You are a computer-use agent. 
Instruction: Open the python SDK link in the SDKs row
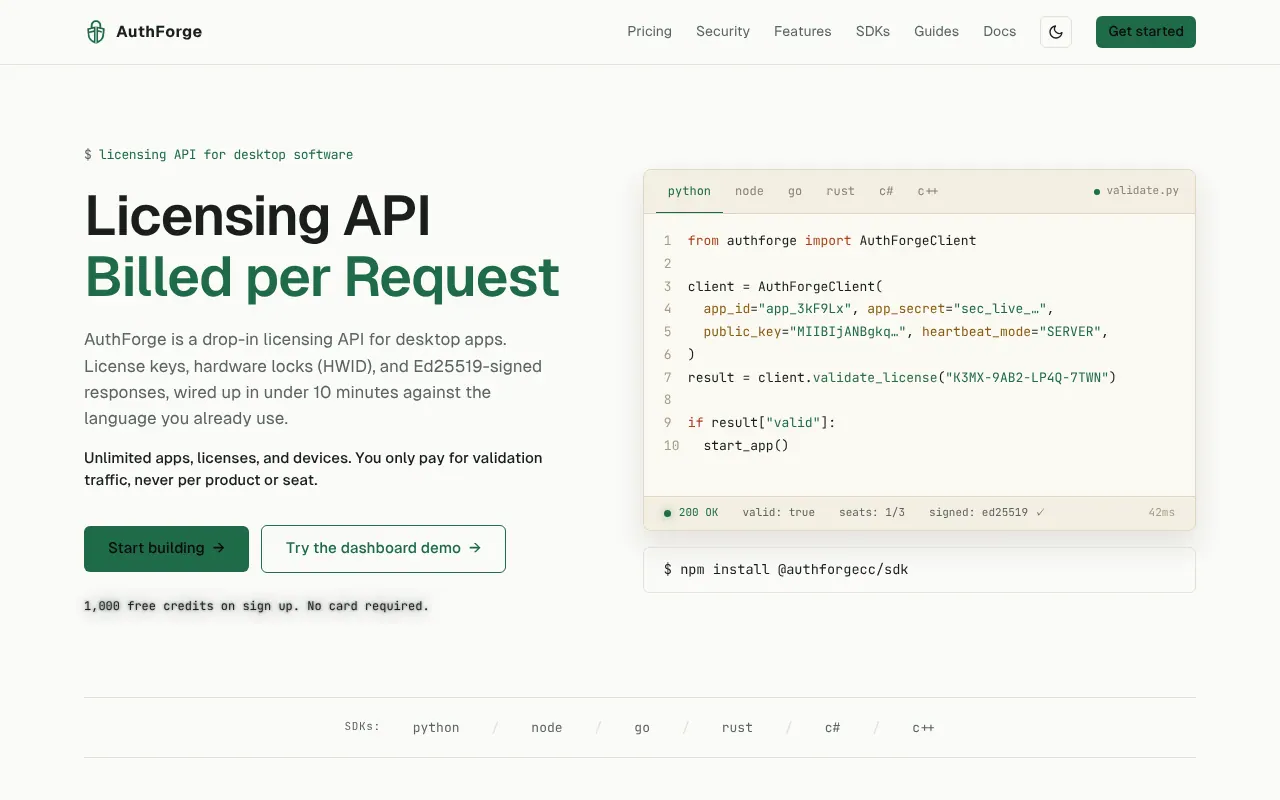(436, 728)
